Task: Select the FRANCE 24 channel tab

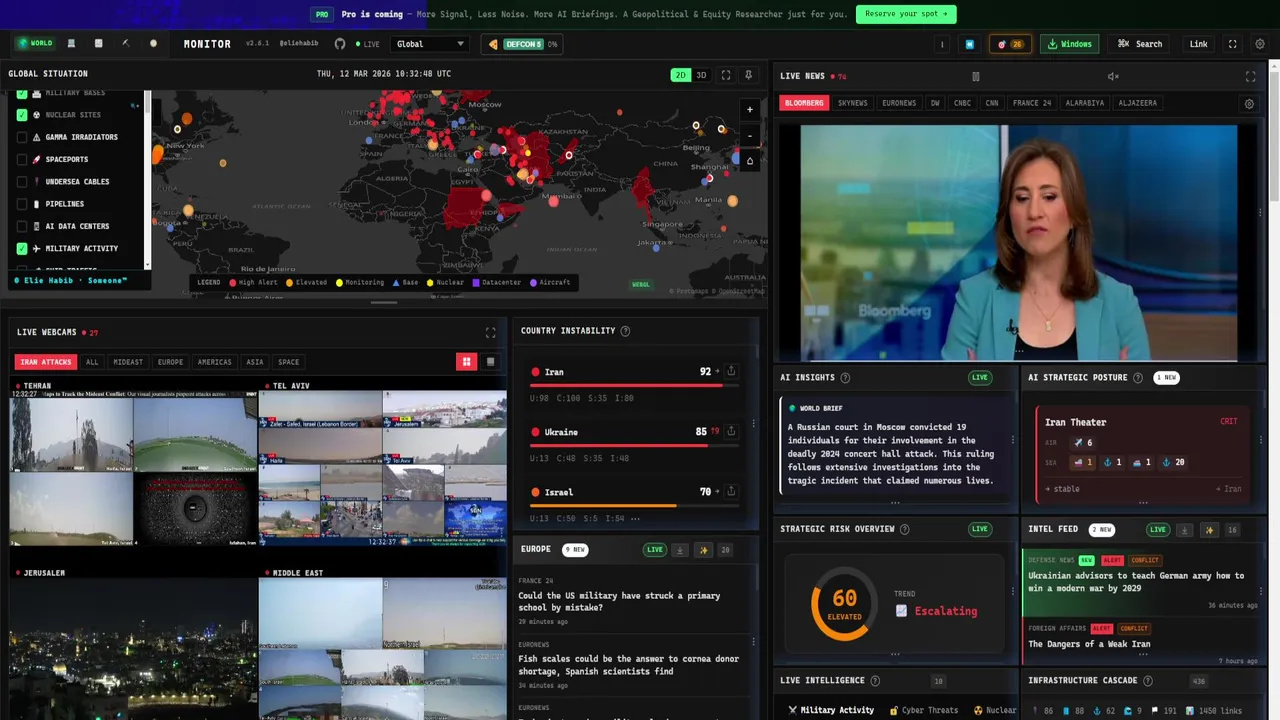Action: pos(1032,103)
